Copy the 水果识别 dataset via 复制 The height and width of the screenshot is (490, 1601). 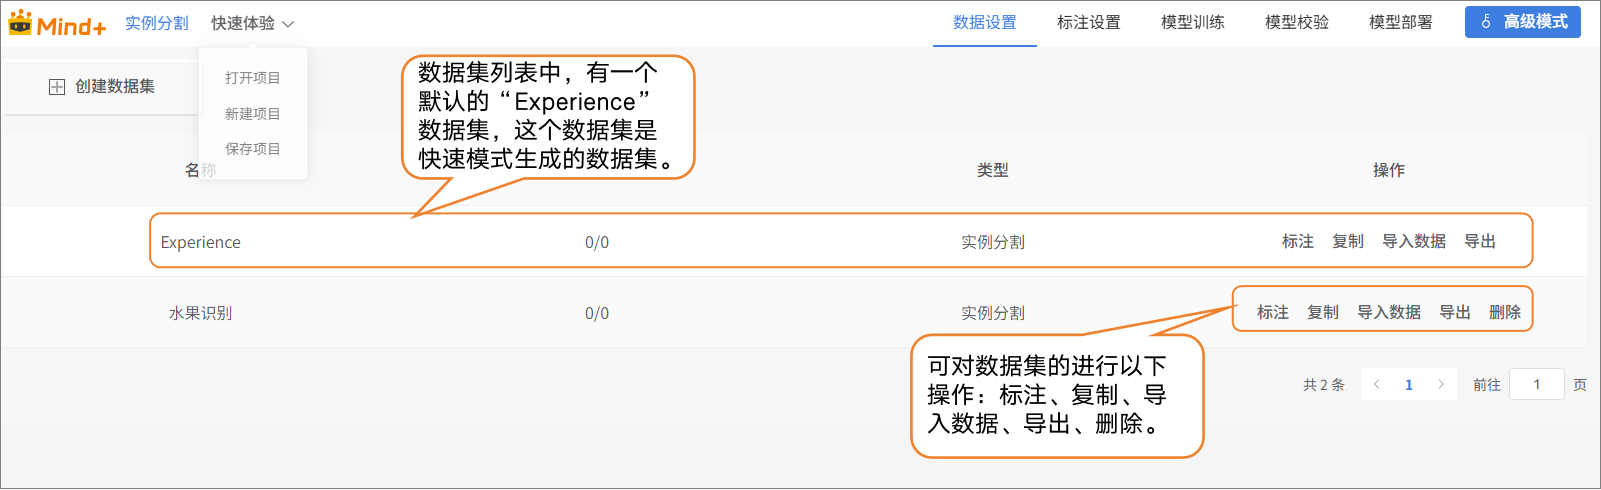(x=1322, y=312)
